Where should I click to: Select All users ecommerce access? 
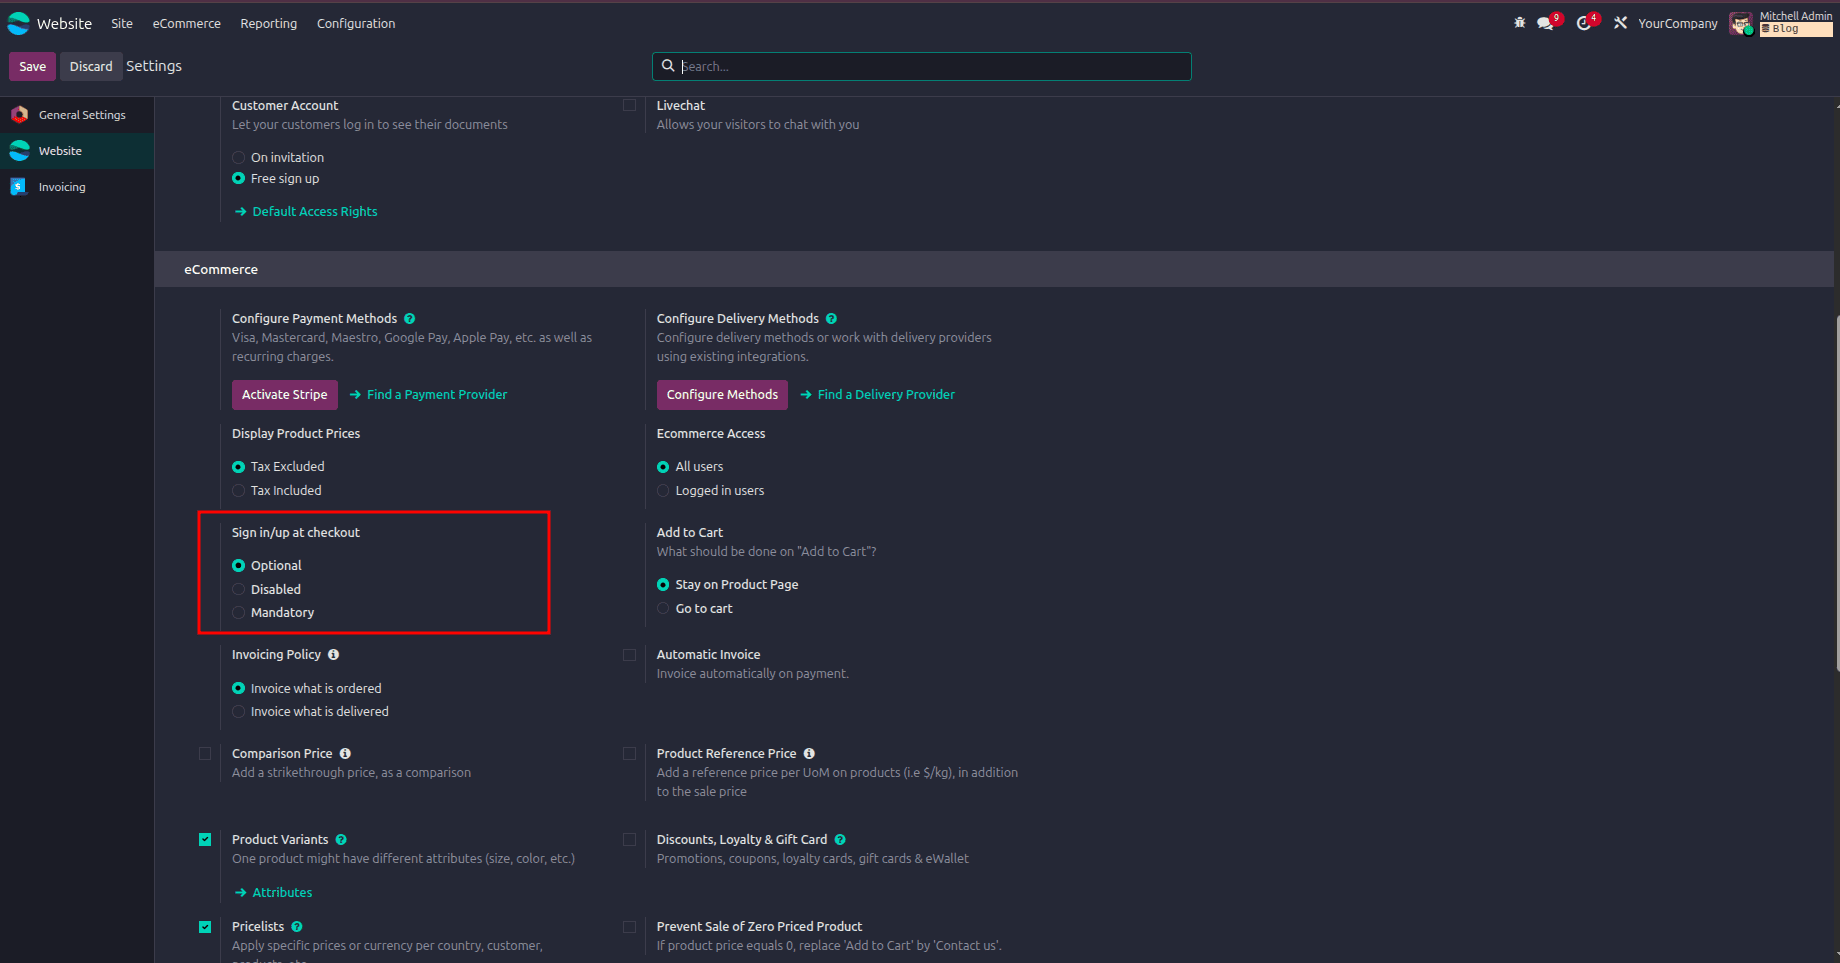pos(663,467)
